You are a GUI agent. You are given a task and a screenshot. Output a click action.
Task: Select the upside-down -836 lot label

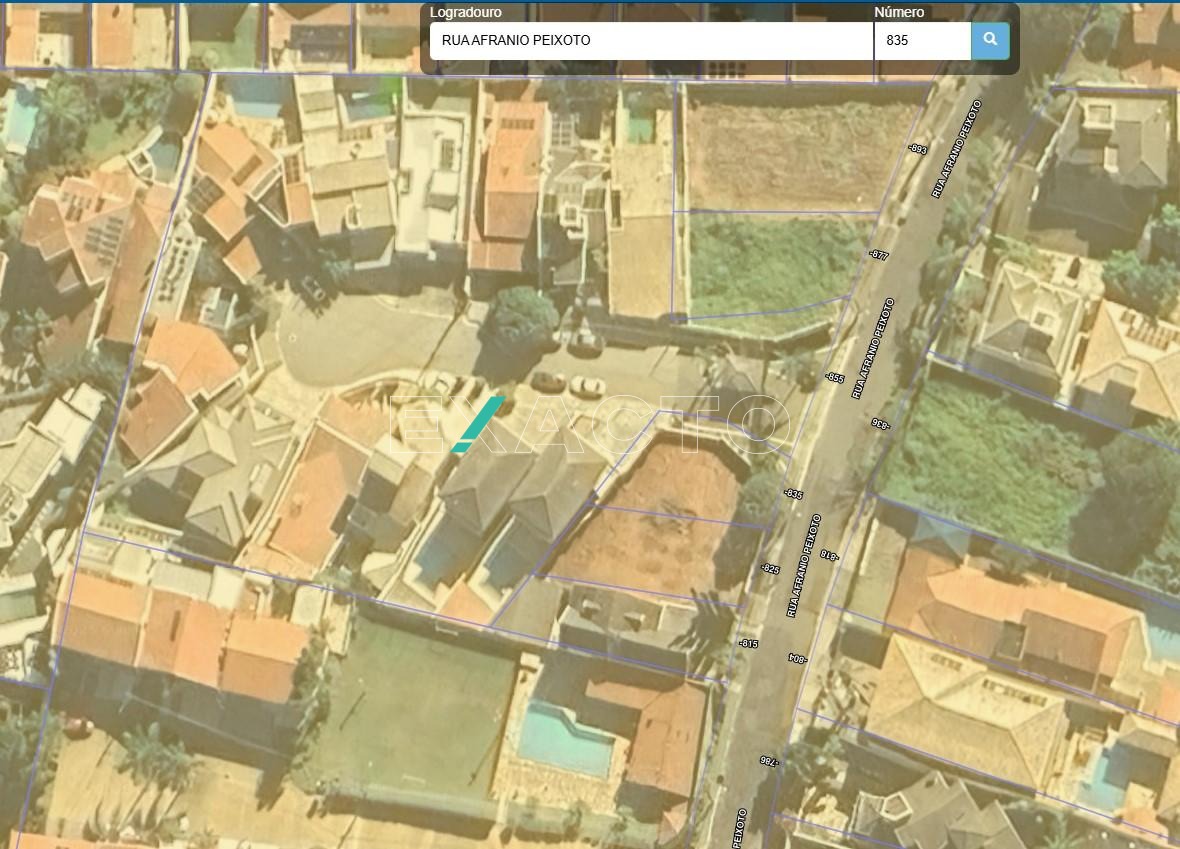[x=879, y=423]
